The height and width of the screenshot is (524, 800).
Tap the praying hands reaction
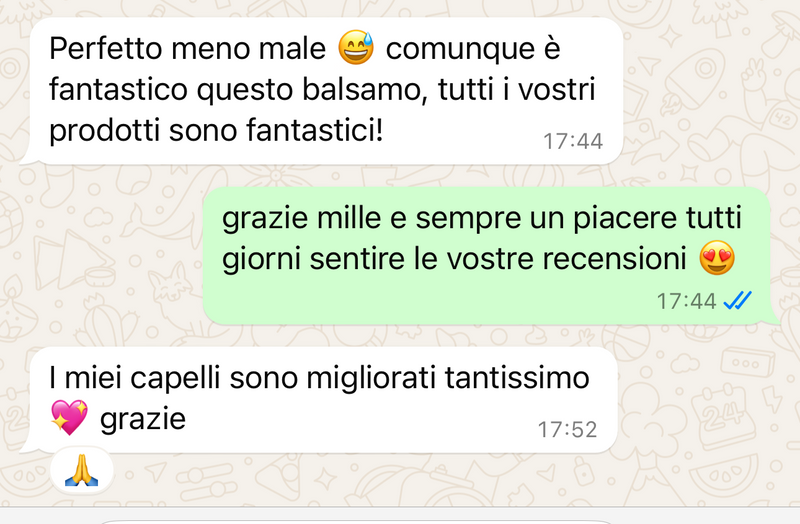pyautogui.click(x=82, y=470)
